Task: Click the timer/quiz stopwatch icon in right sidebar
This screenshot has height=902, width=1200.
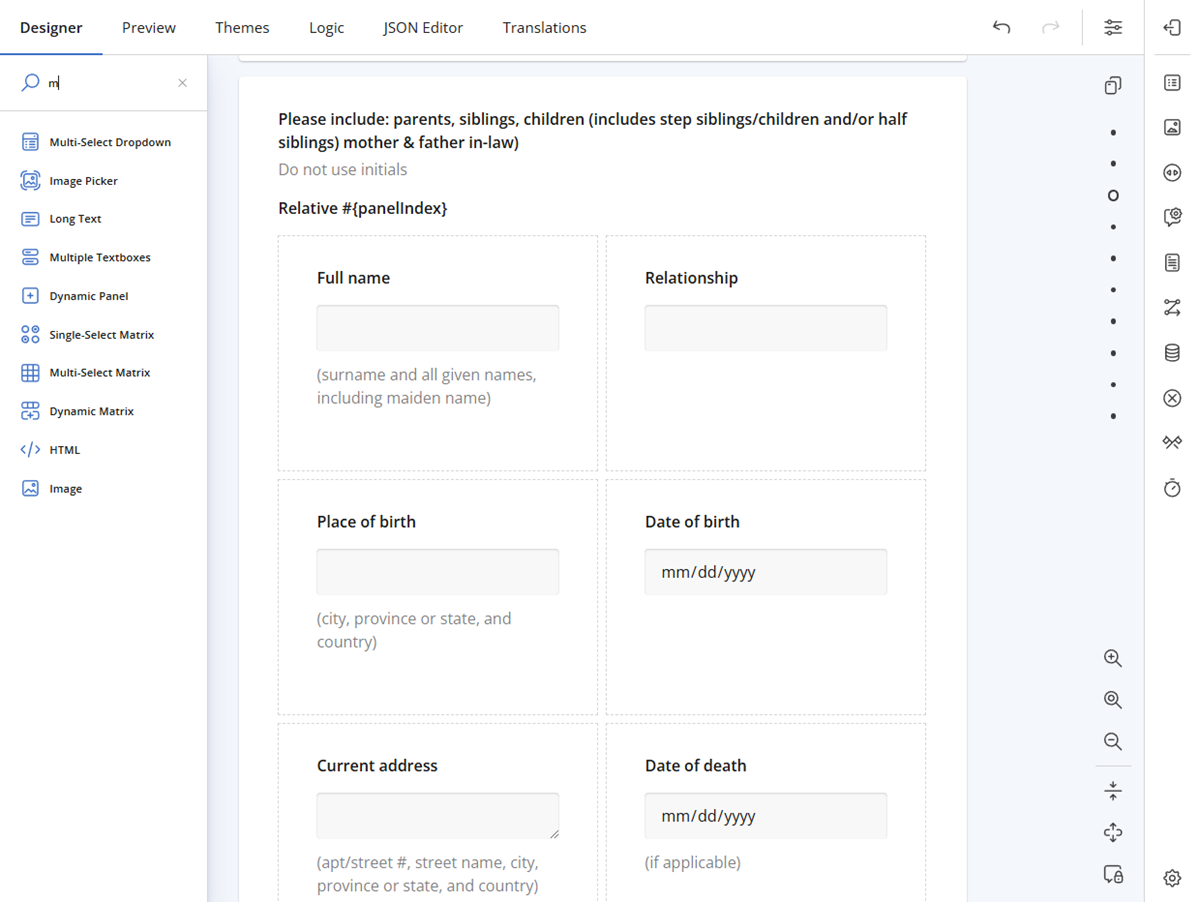Action: point(1172,488)
